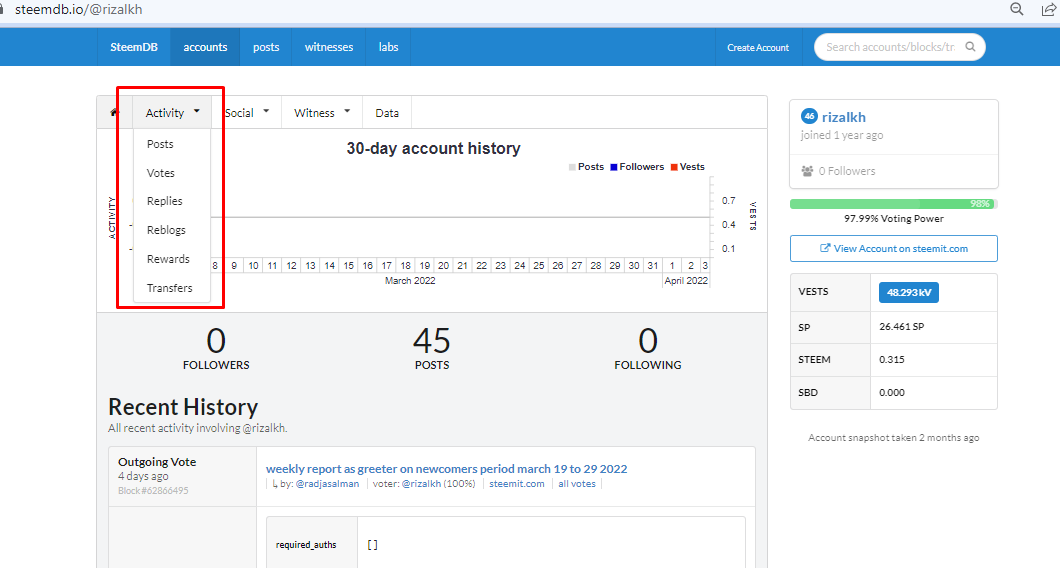
Task: Click Outgoing Vote entry label
Action: click(x=157, y=462)
